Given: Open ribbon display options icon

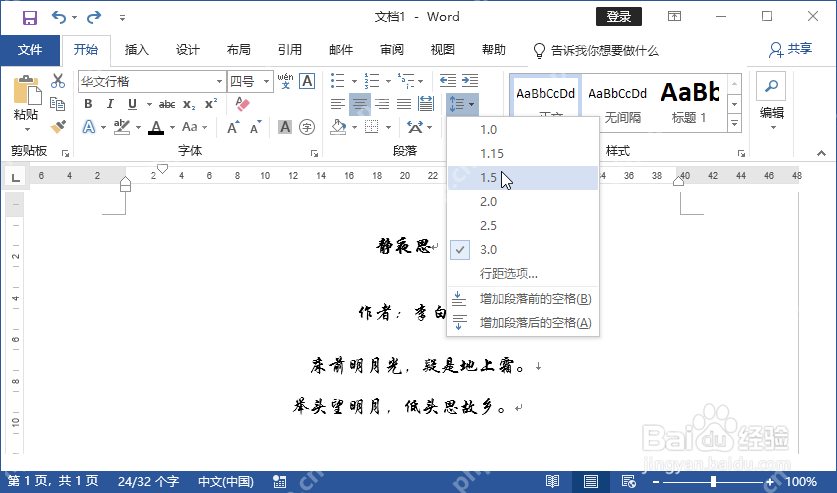Looking at the screenshot, I should [x=674, y=17].
